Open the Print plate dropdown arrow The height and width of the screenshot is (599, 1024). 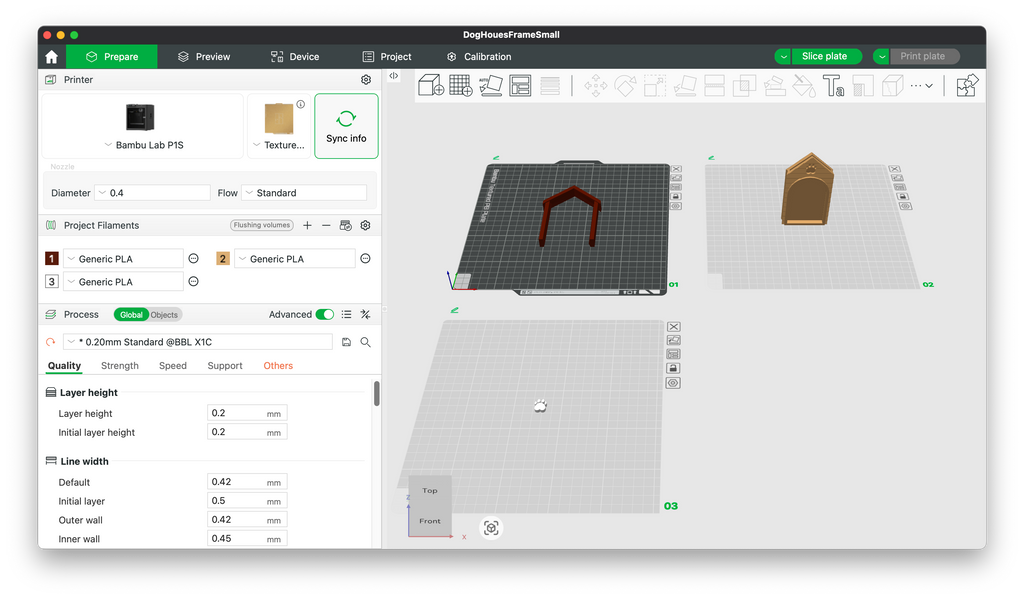tap(881, 57)
